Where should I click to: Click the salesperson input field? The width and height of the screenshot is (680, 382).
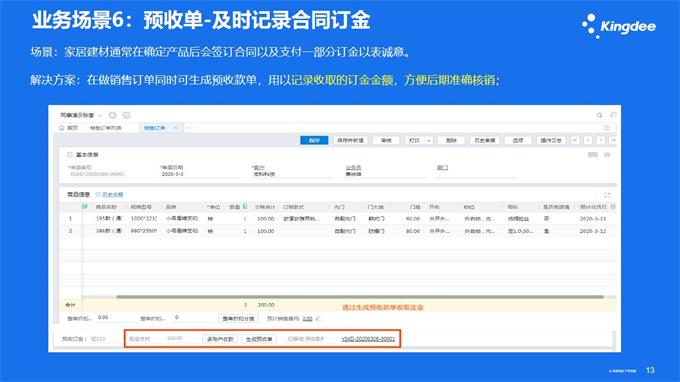coord(386,174)
